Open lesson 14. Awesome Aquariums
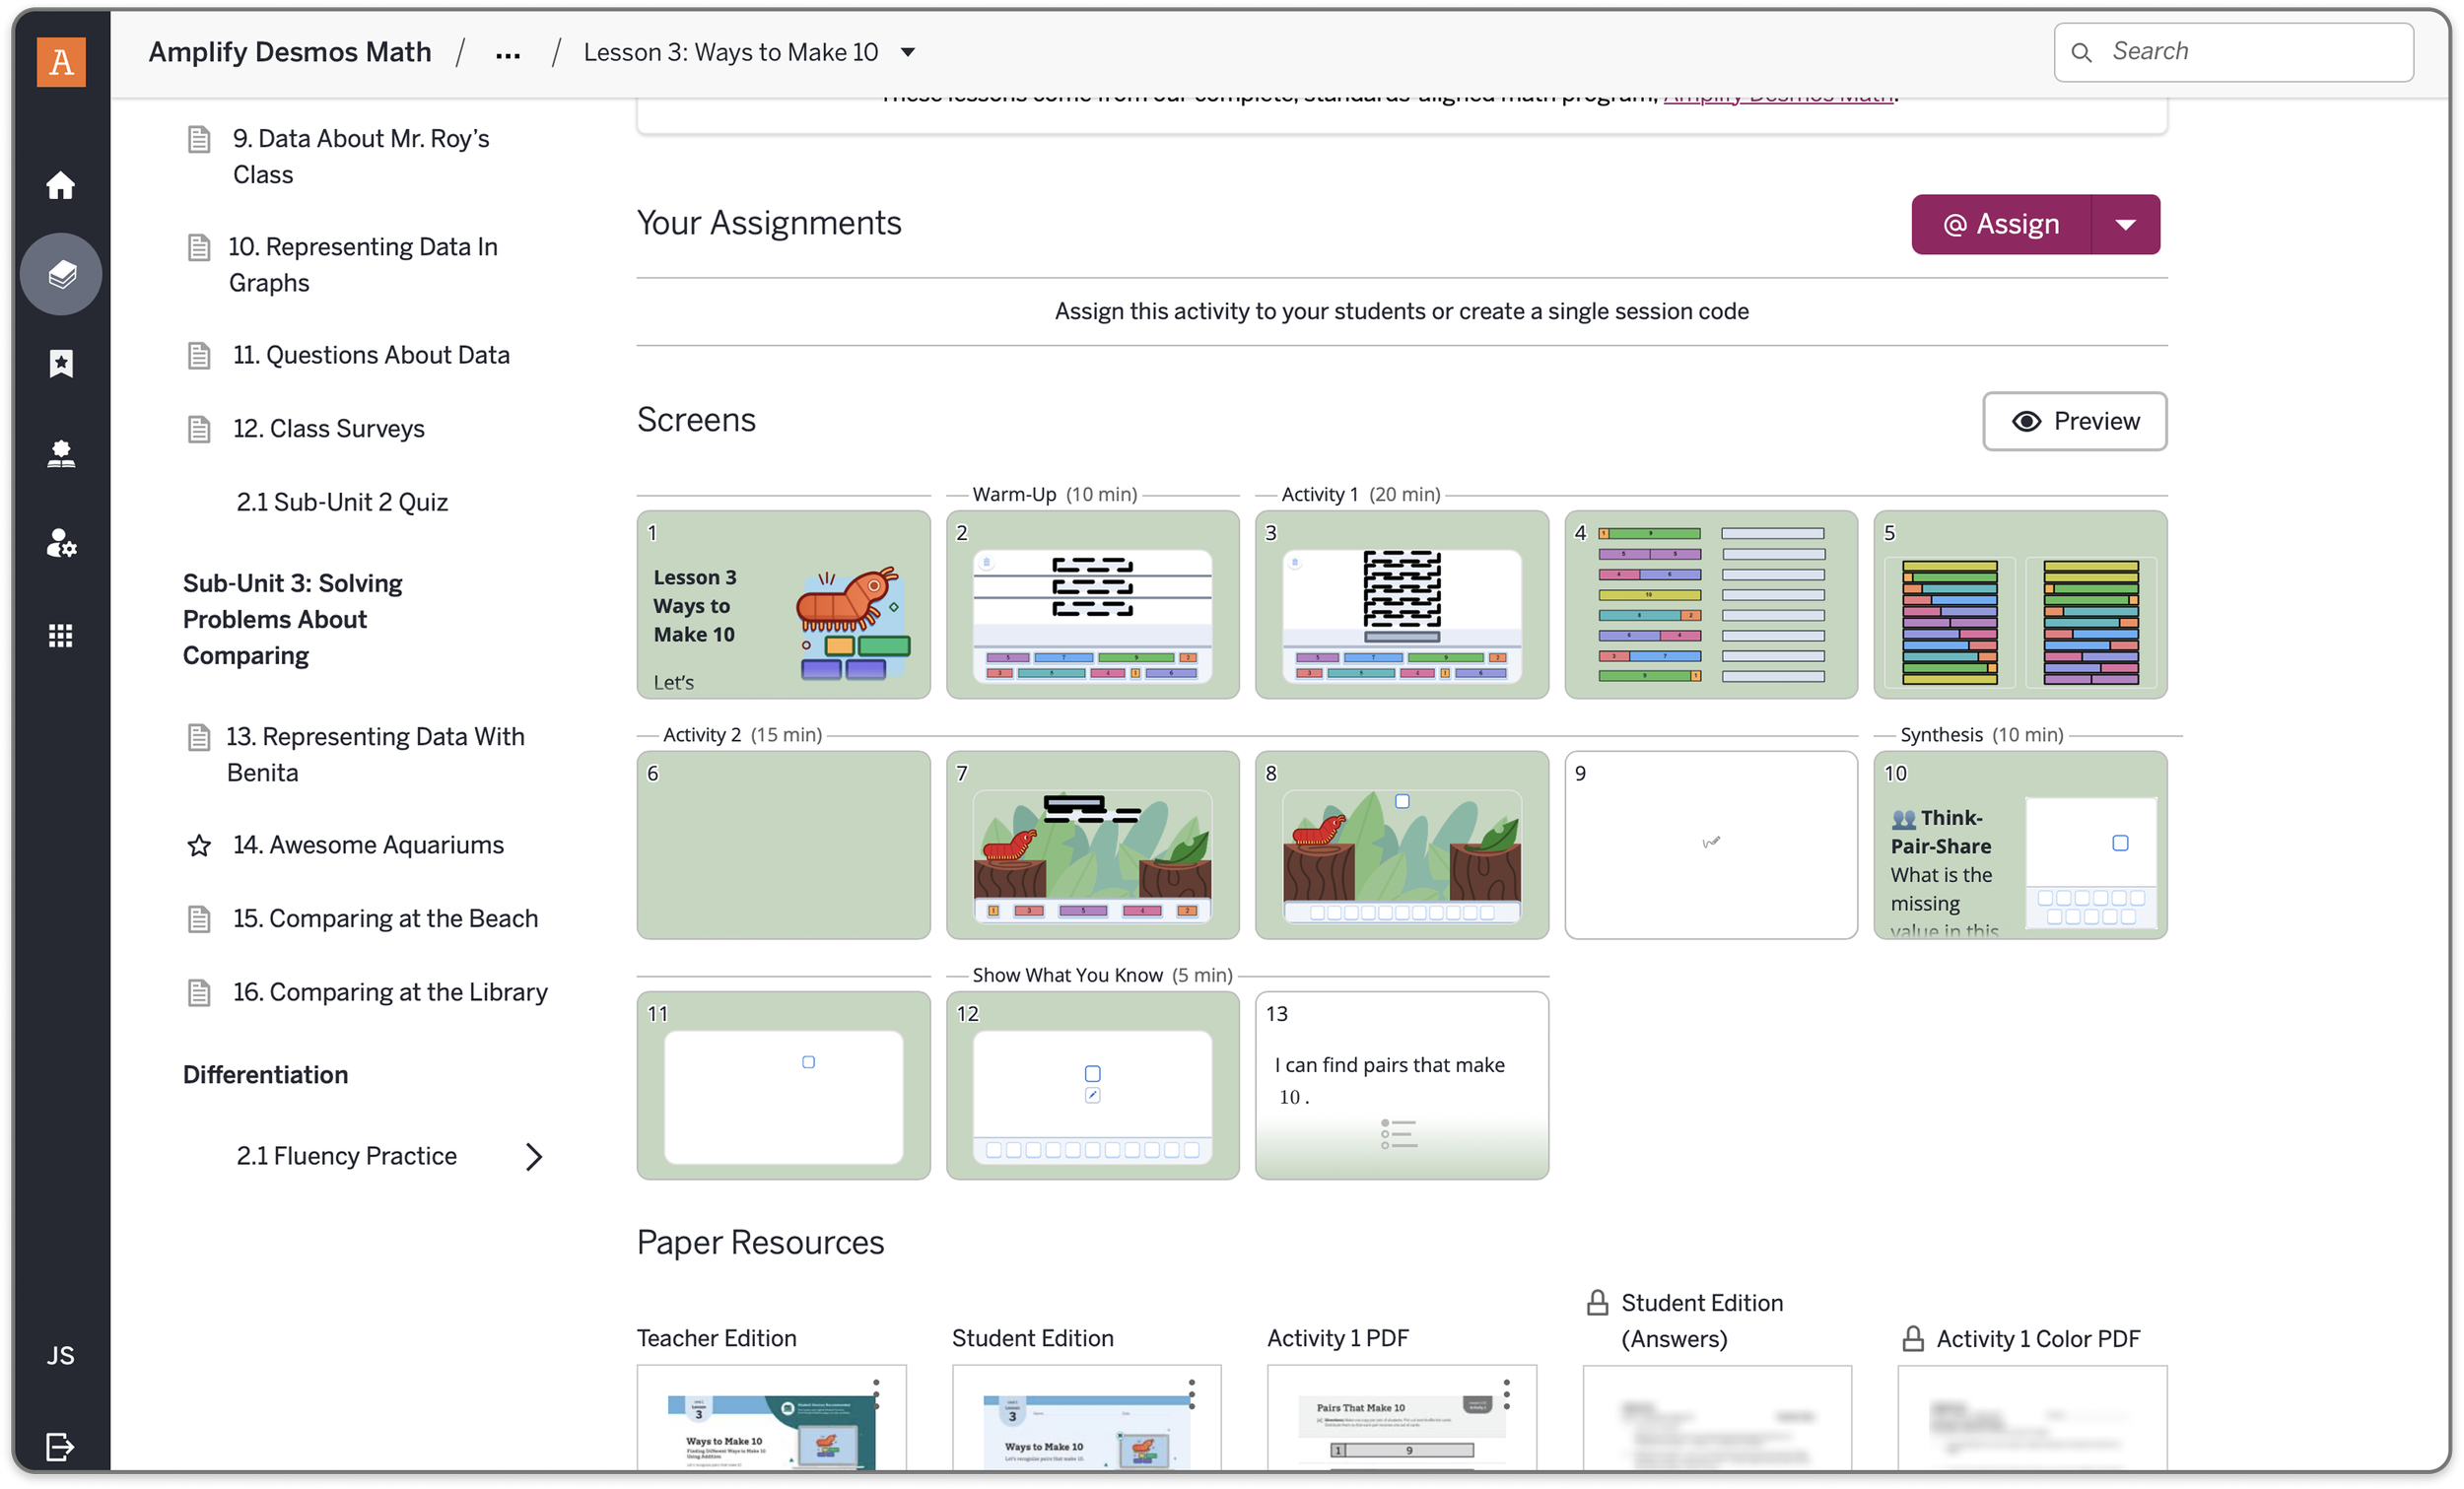The width and height of the screenshot is (2464, 1489). pos(368,846)
